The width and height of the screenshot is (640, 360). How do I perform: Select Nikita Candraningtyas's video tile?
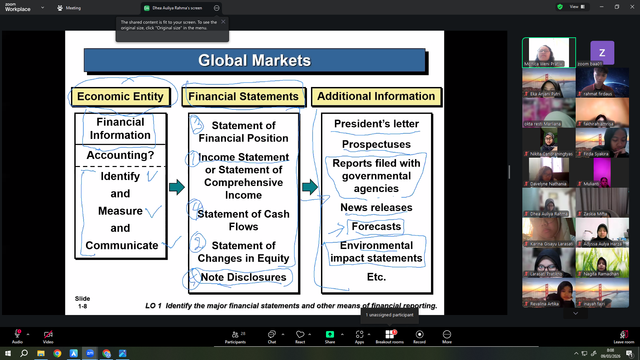pyautogui.click(x=549, y=142)
